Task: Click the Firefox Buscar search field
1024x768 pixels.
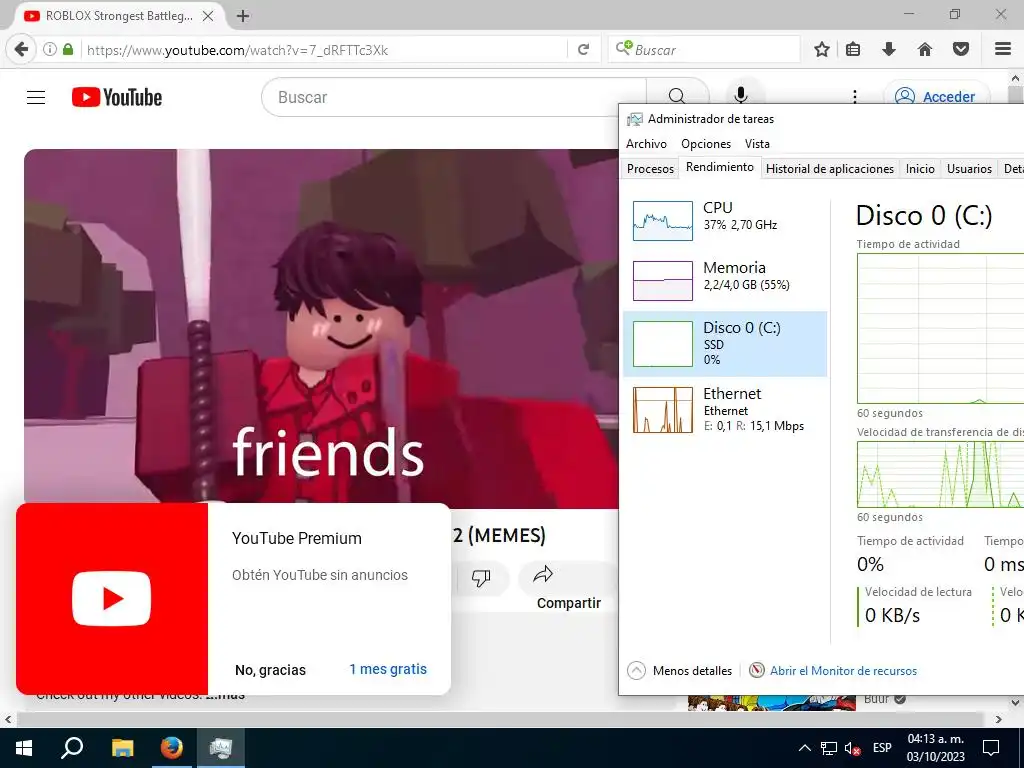Action: (704, 50)
